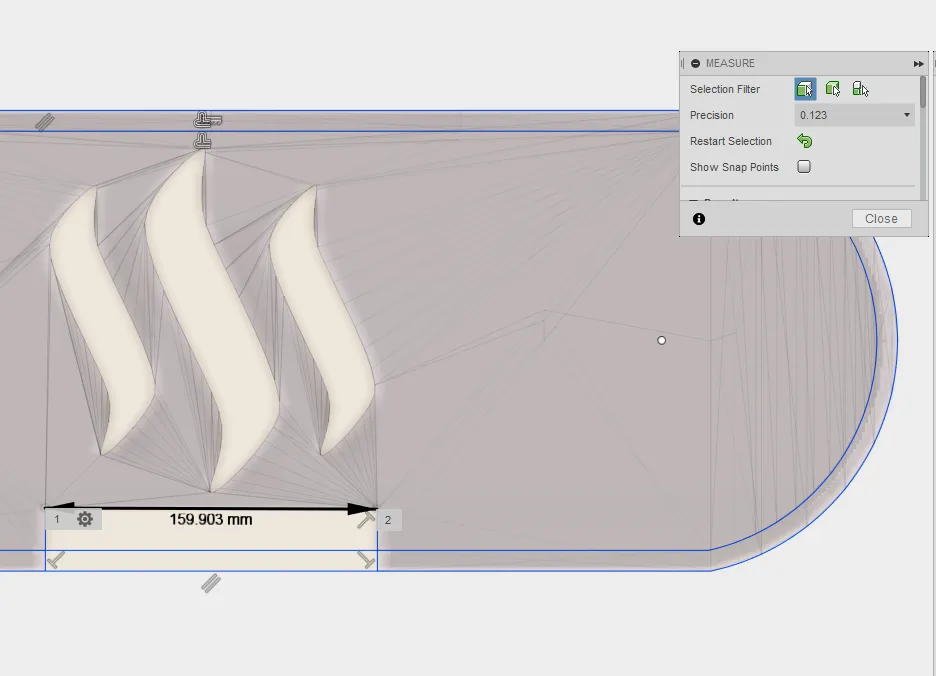Expand the Measure panel double-arrow
The image size is (936, 676).
[x=918, y=64]
